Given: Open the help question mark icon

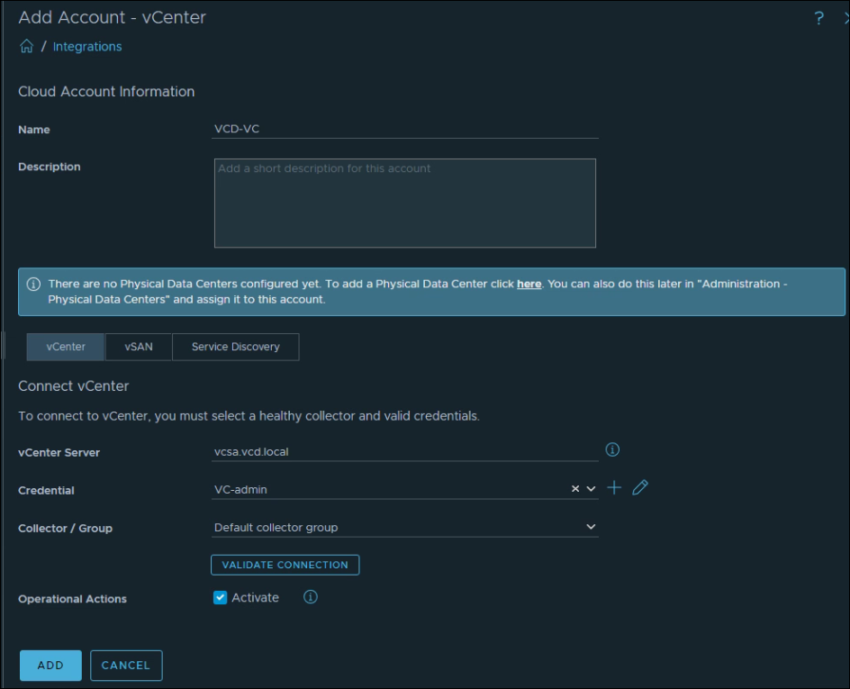Looking at the screenshot, I should (818, 18).
